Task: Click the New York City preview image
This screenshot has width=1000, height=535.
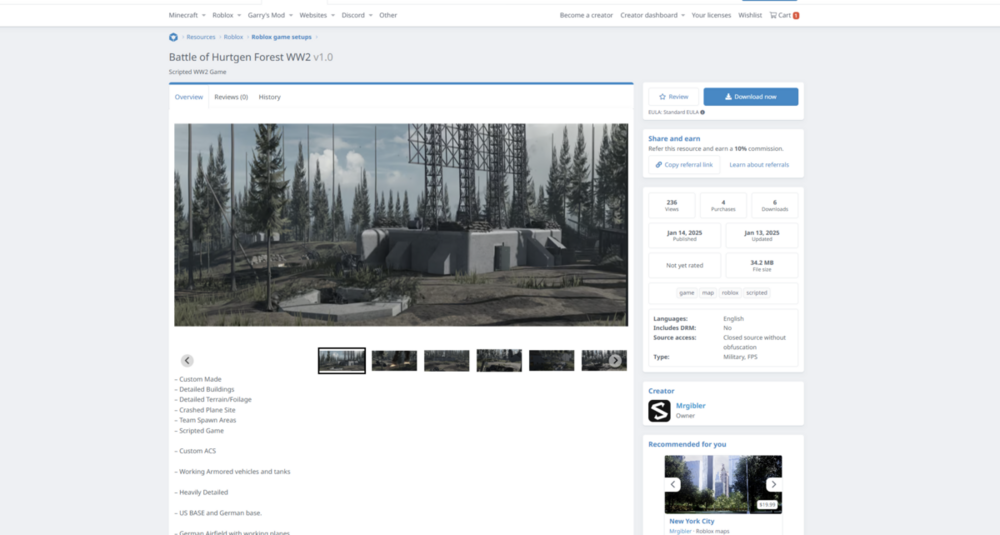Action: tap(723, 485)
